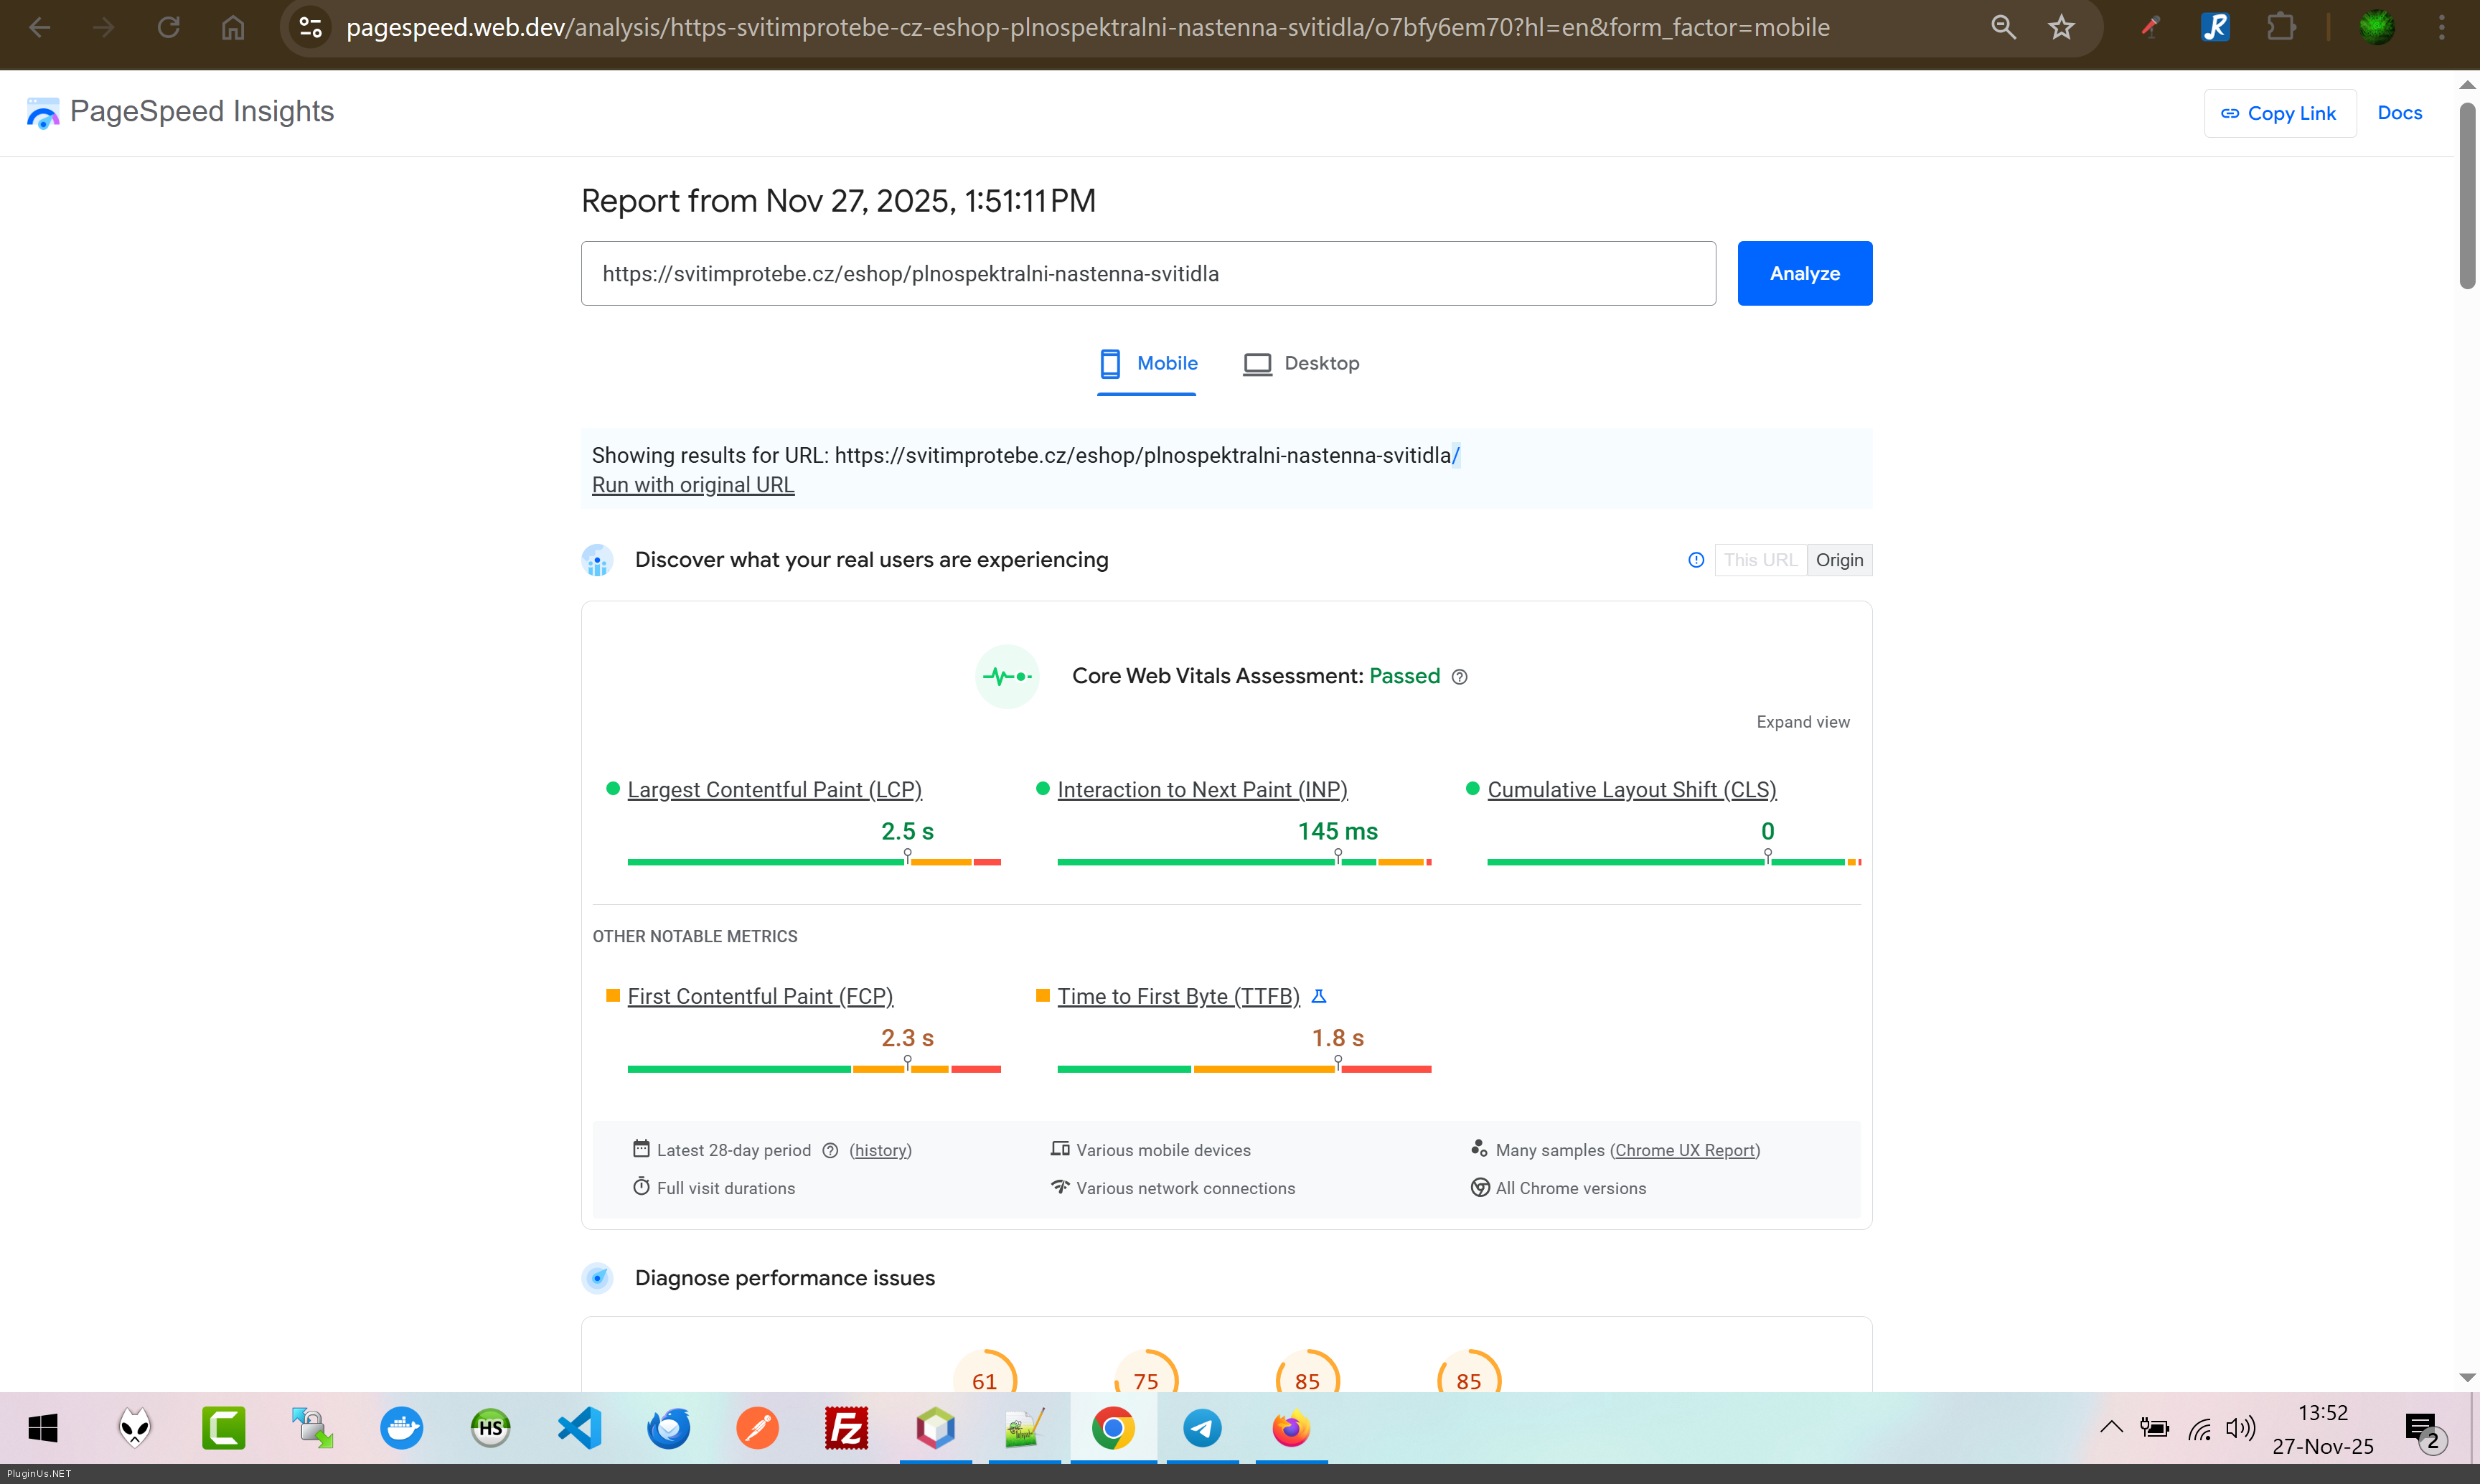Click the TTFB experimental flask icon

(x=1319, y=996)
